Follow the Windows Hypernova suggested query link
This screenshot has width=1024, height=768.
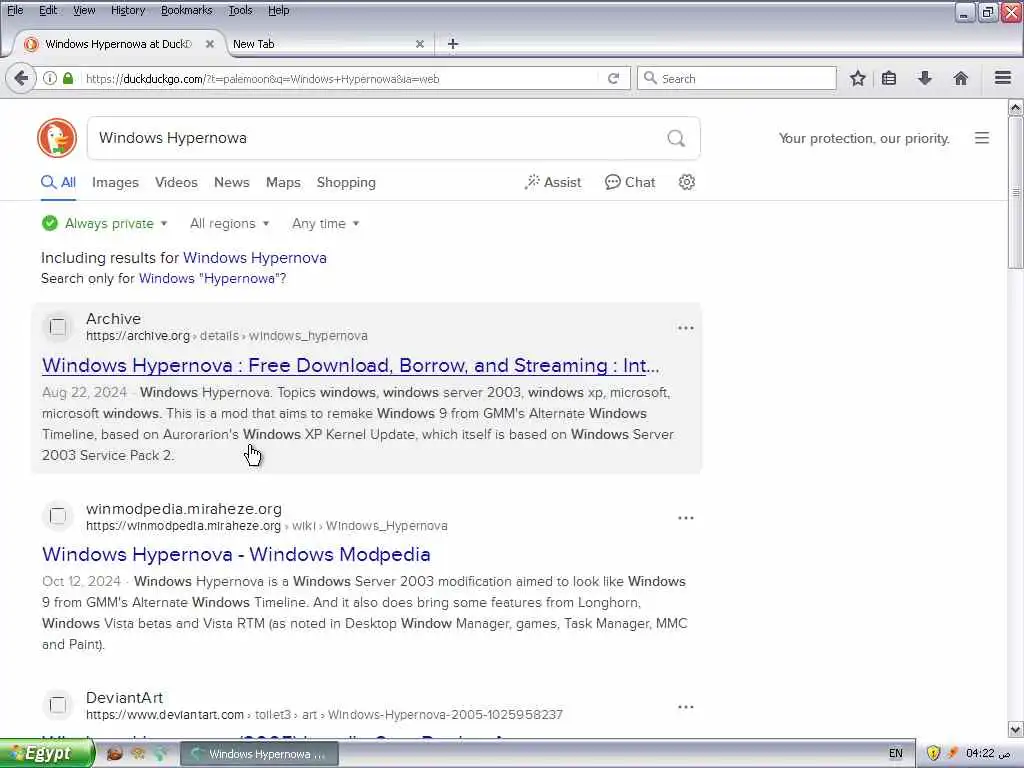255,257
